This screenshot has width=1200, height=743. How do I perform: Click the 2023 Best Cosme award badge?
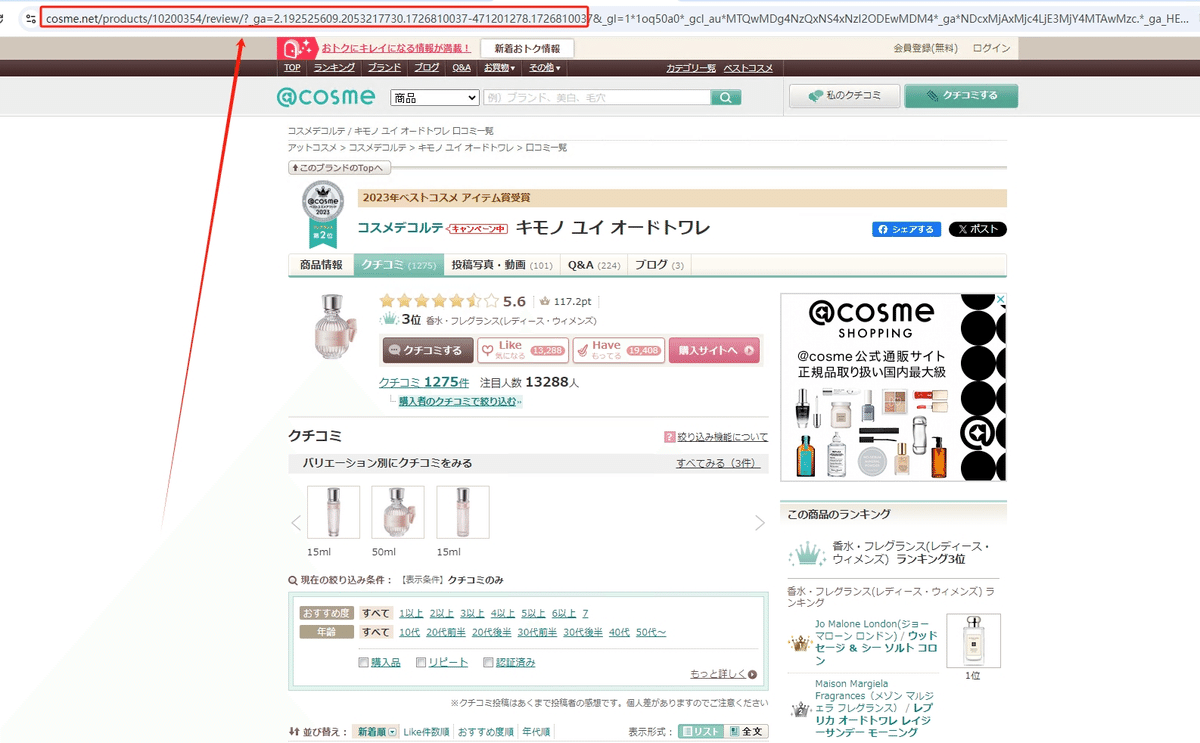[323, 213]
